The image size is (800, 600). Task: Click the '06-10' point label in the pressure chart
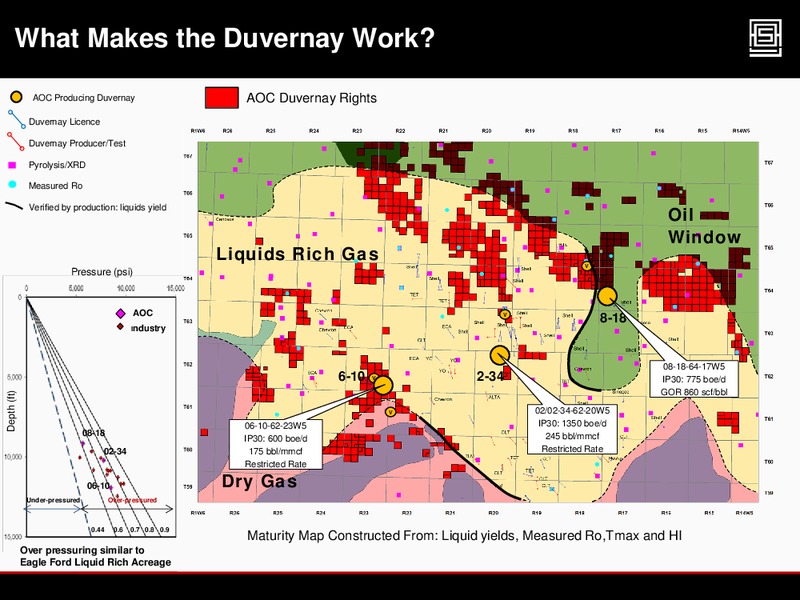[x=98, y=486]
